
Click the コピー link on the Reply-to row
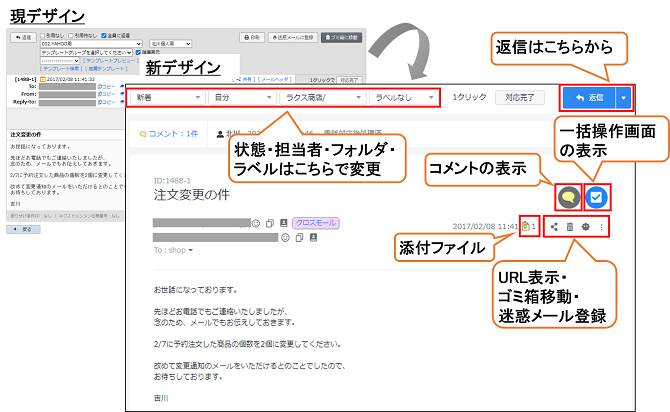point(106,102)
